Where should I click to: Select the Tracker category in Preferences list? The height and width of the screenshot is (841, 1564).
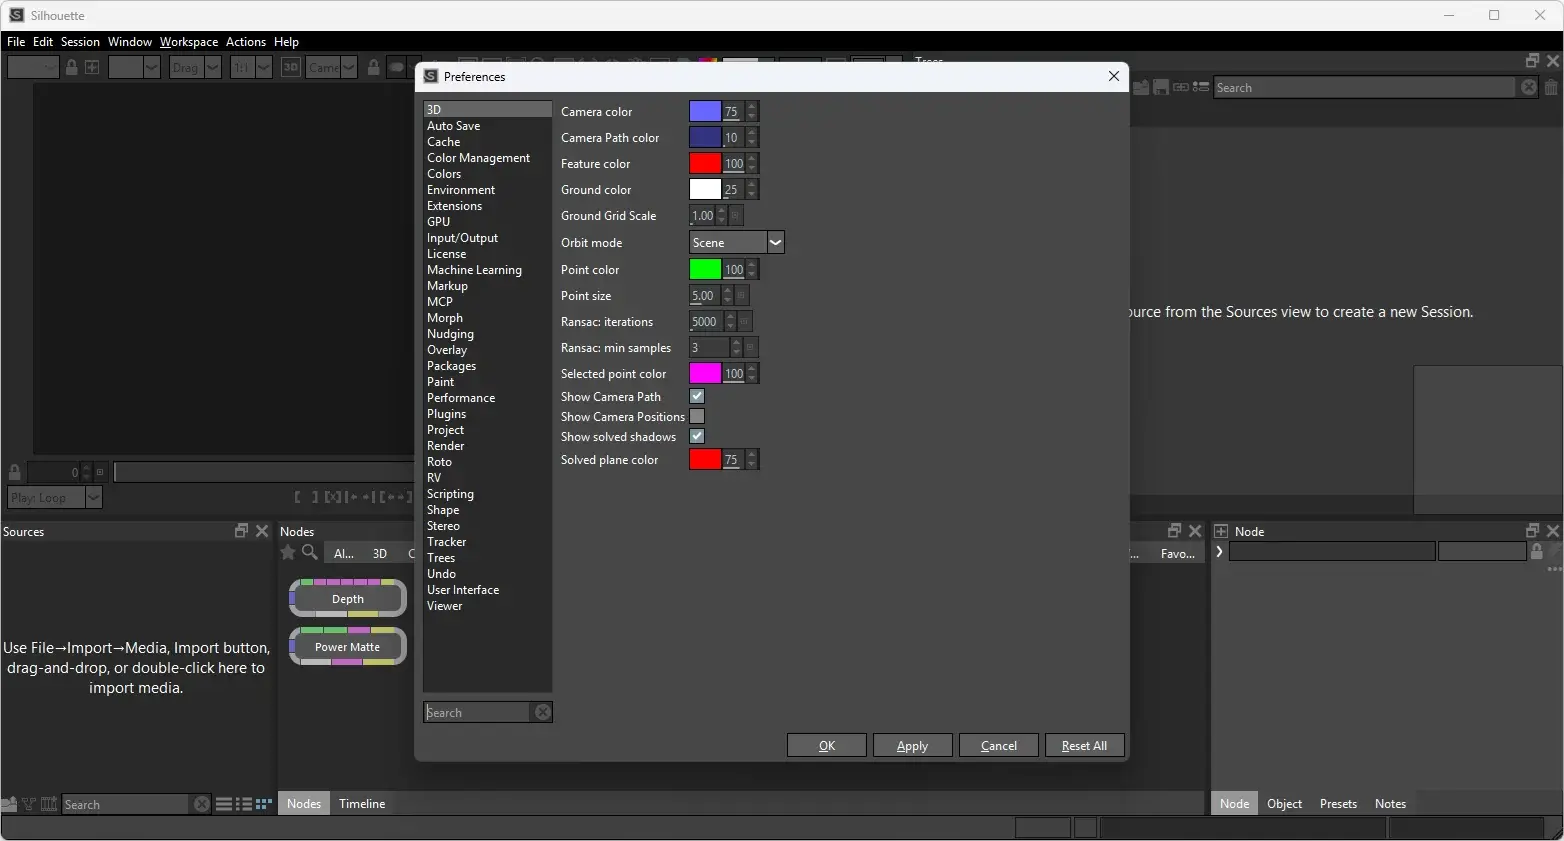[x=447, y=542]
